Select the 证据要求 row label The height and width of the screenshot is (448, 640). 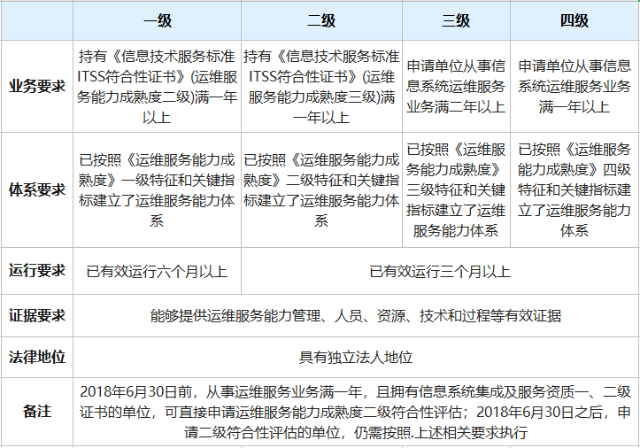(37, 315)
